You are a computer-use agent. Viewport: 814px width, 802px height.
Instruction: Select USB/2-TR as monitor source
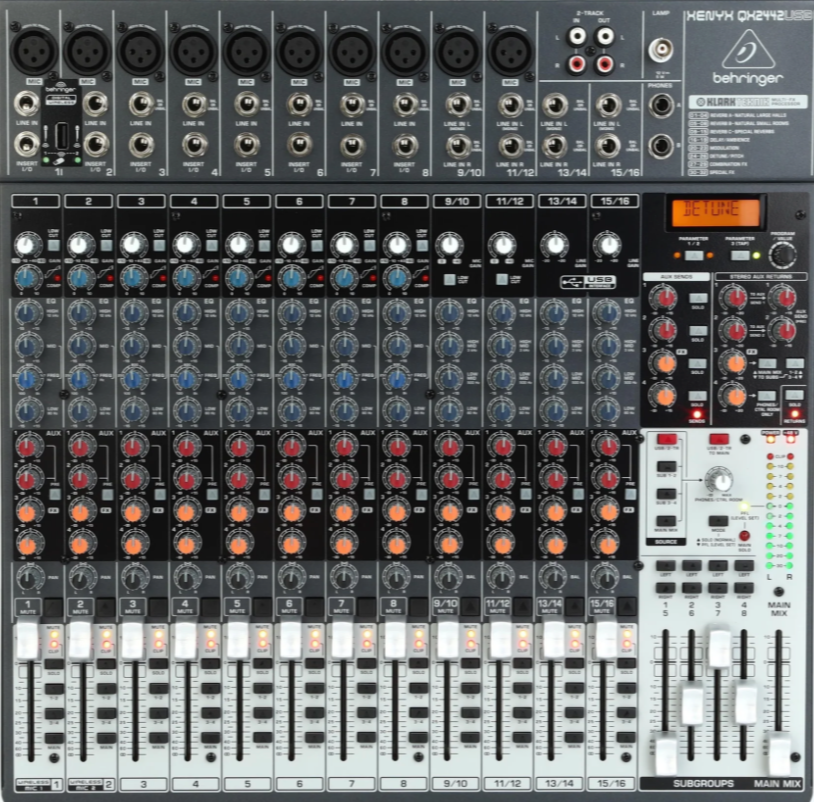coord(667,439)
